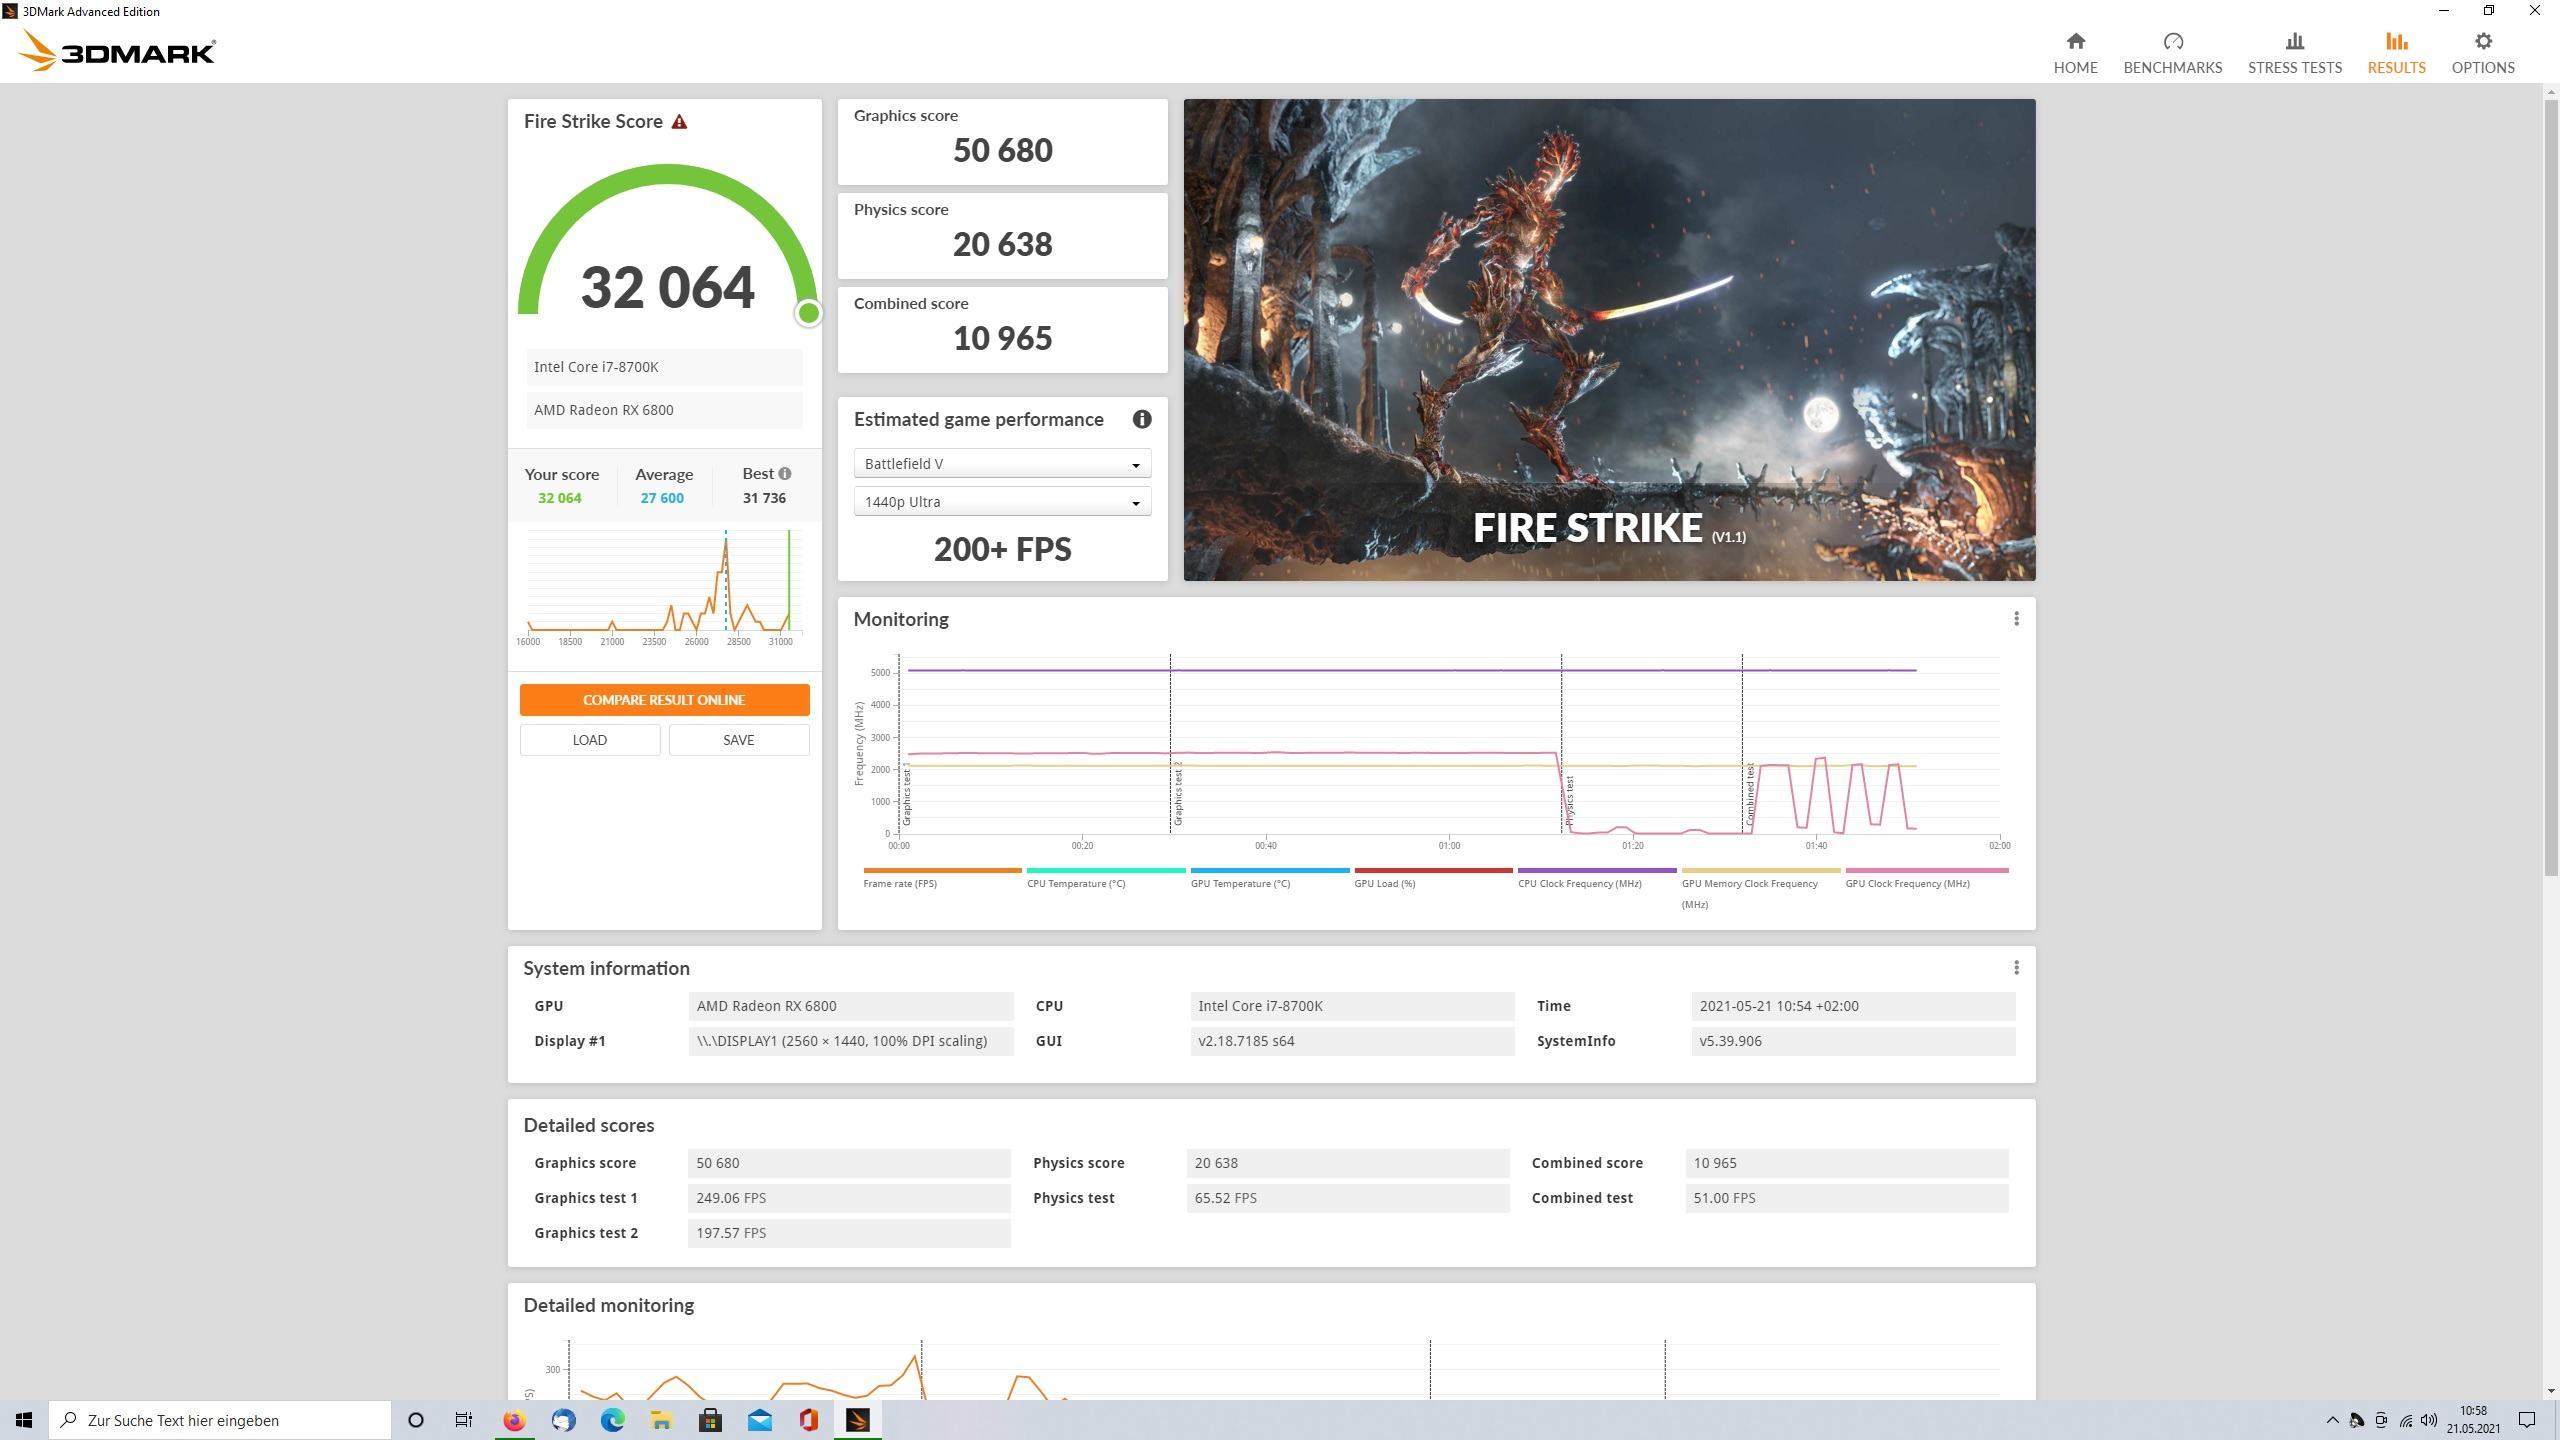This screenshot has width=2560, height=1440.
Task: Click the Save button
Action: pyautogui.click(x=739, y=740)
